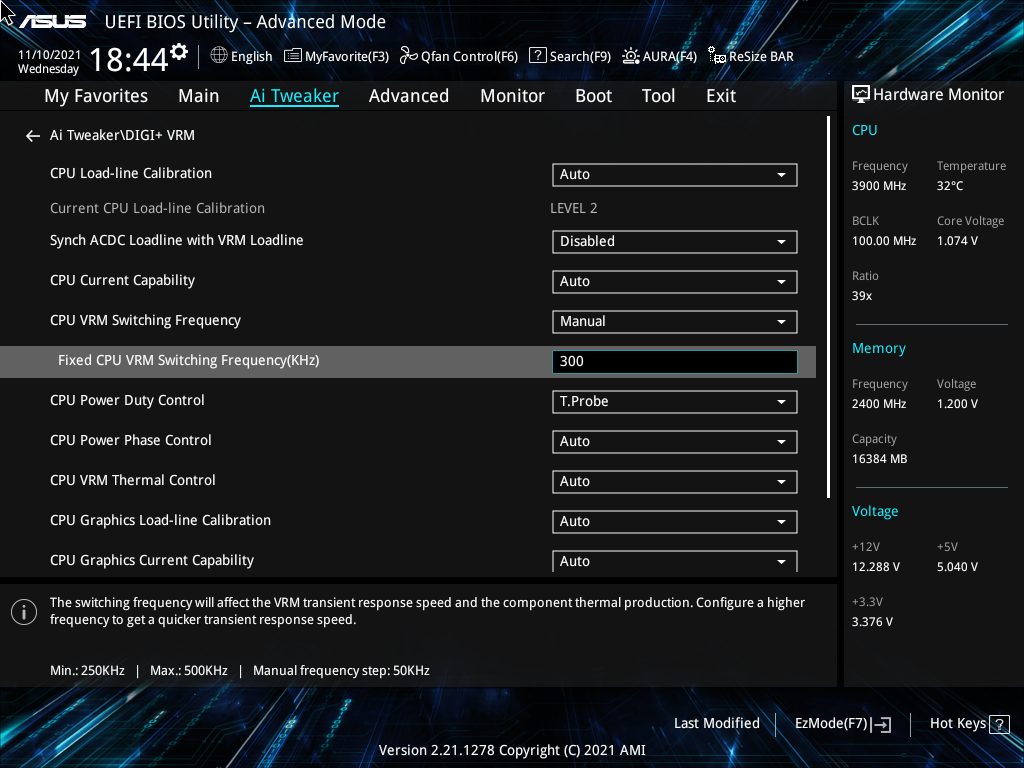The height and width of the screenshot is (768, 1024).
Task: Click Fixed CPU VRM Switching Frequency field
Action: (x=675, y=362)
